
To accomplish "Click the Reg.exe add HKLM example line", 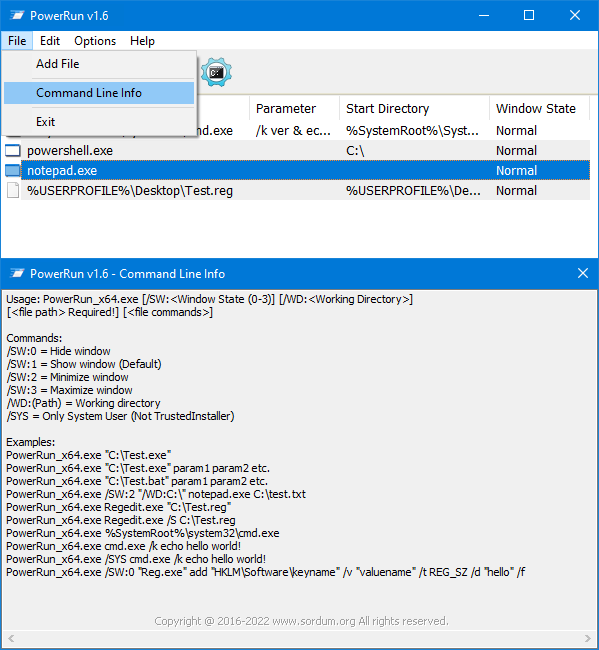I will point(266,572).
